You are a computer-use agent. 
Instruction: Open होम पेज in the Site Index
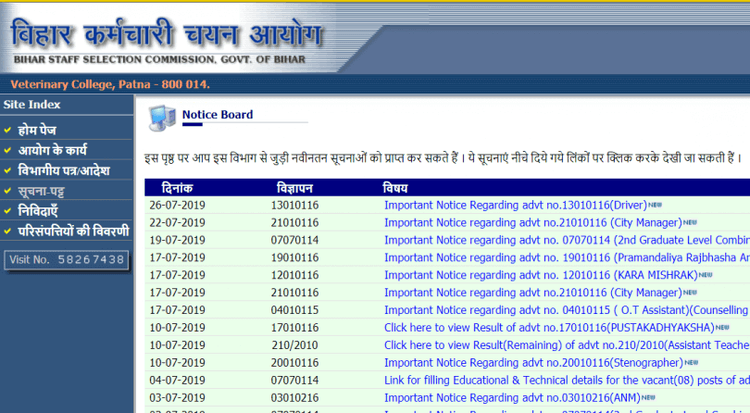coord(40,129)
